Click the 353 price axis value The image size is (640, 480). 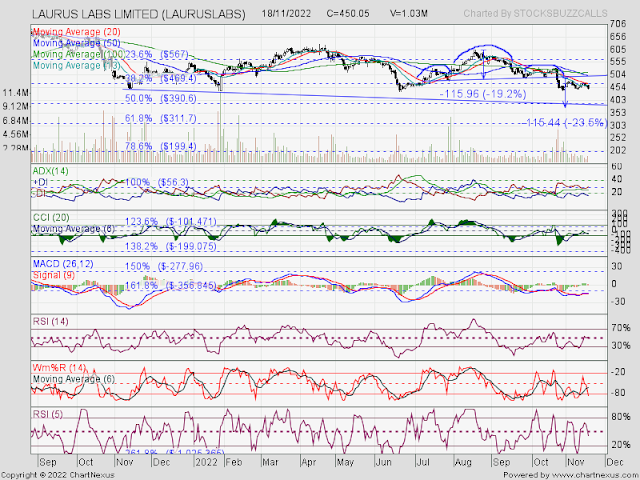(x=618, y=112)
